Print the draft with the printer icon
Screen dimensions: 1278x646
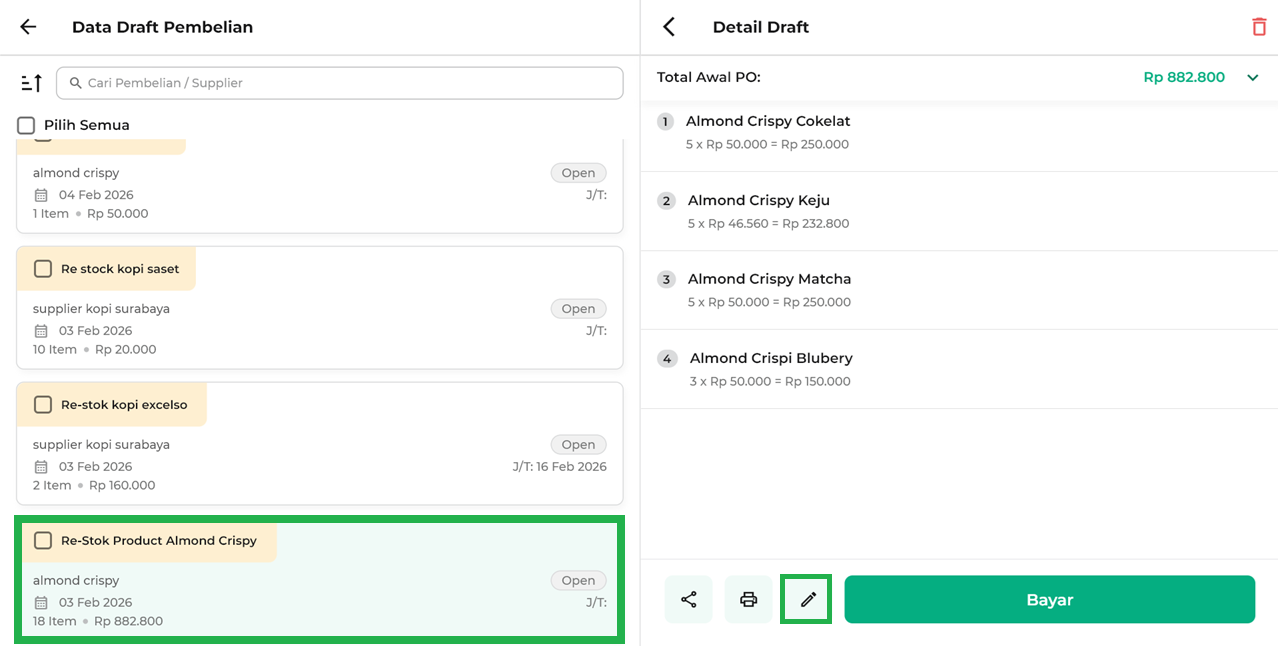coord(748,600)
